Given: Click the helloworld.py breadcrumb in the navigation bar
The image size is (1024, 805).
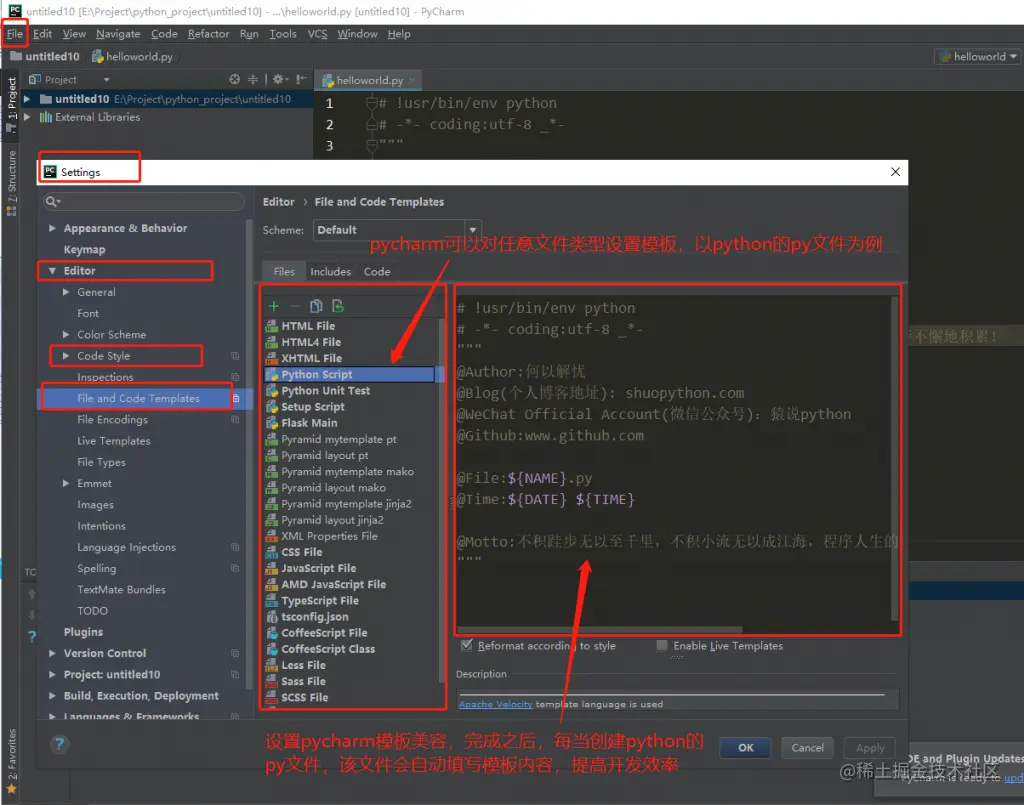Looking at the screenshot, I should click(133, 57).
